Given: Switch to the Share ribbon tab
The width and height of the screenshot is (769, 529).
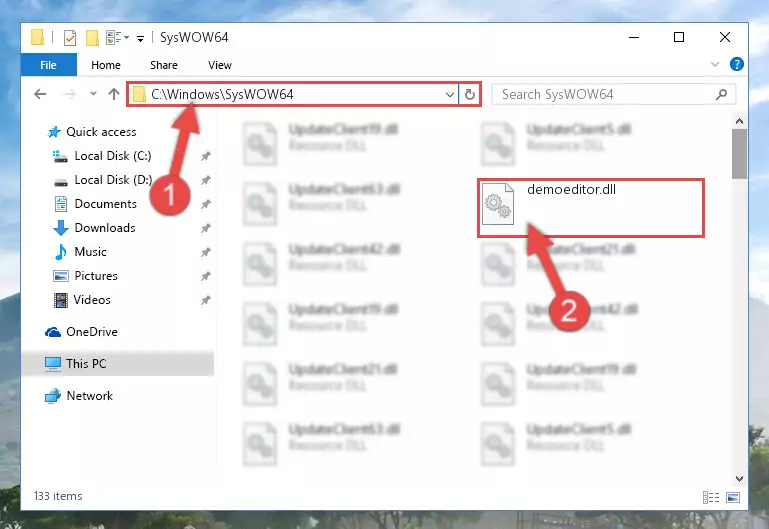Looking at the screenshot, I should 164,65.
